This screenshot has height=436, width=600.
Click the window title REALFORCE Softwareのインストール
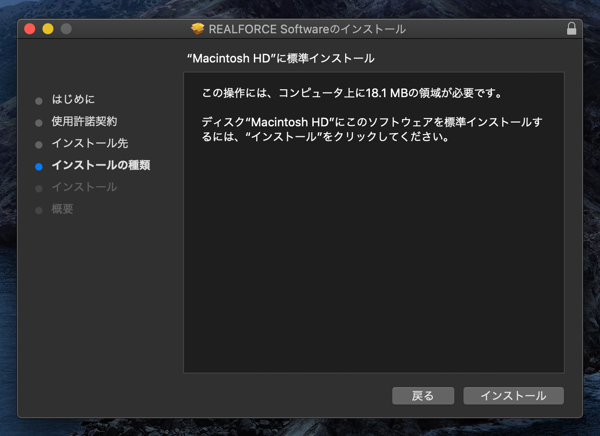click(307, 29)
